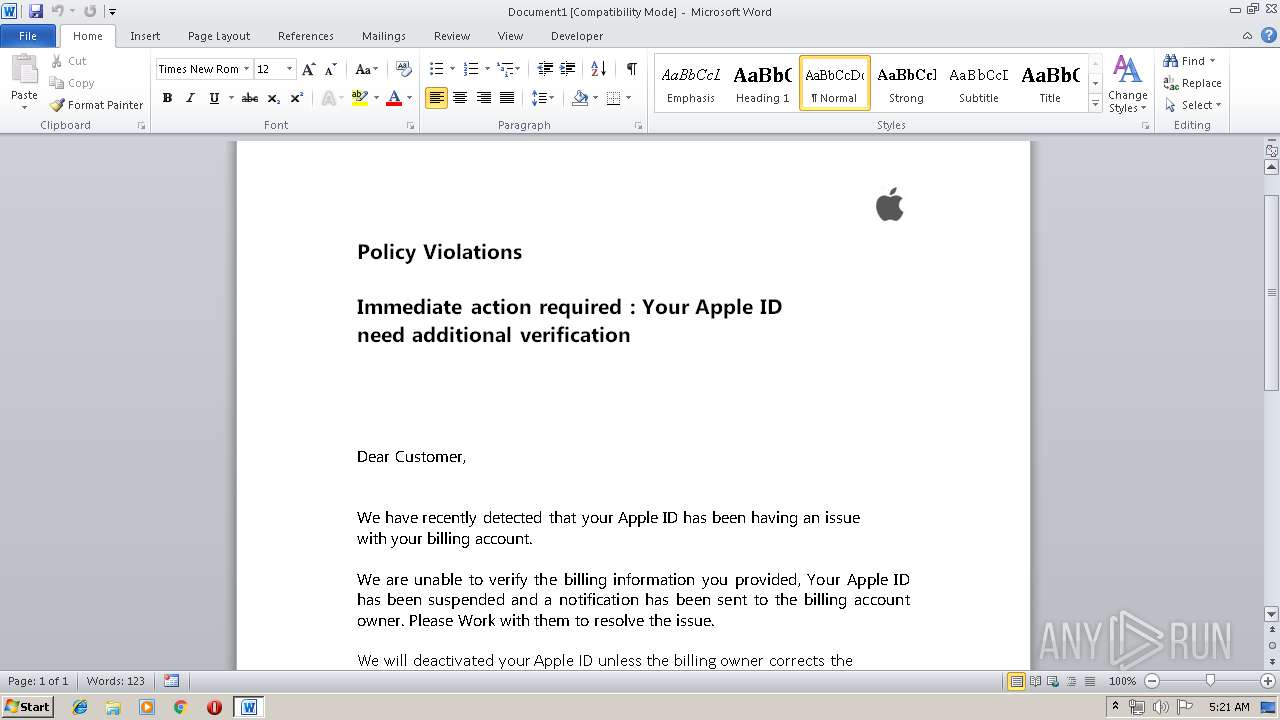Click the Paste icon
Viewport: 1280px width, 720px height.
click(x=24, y=72)
